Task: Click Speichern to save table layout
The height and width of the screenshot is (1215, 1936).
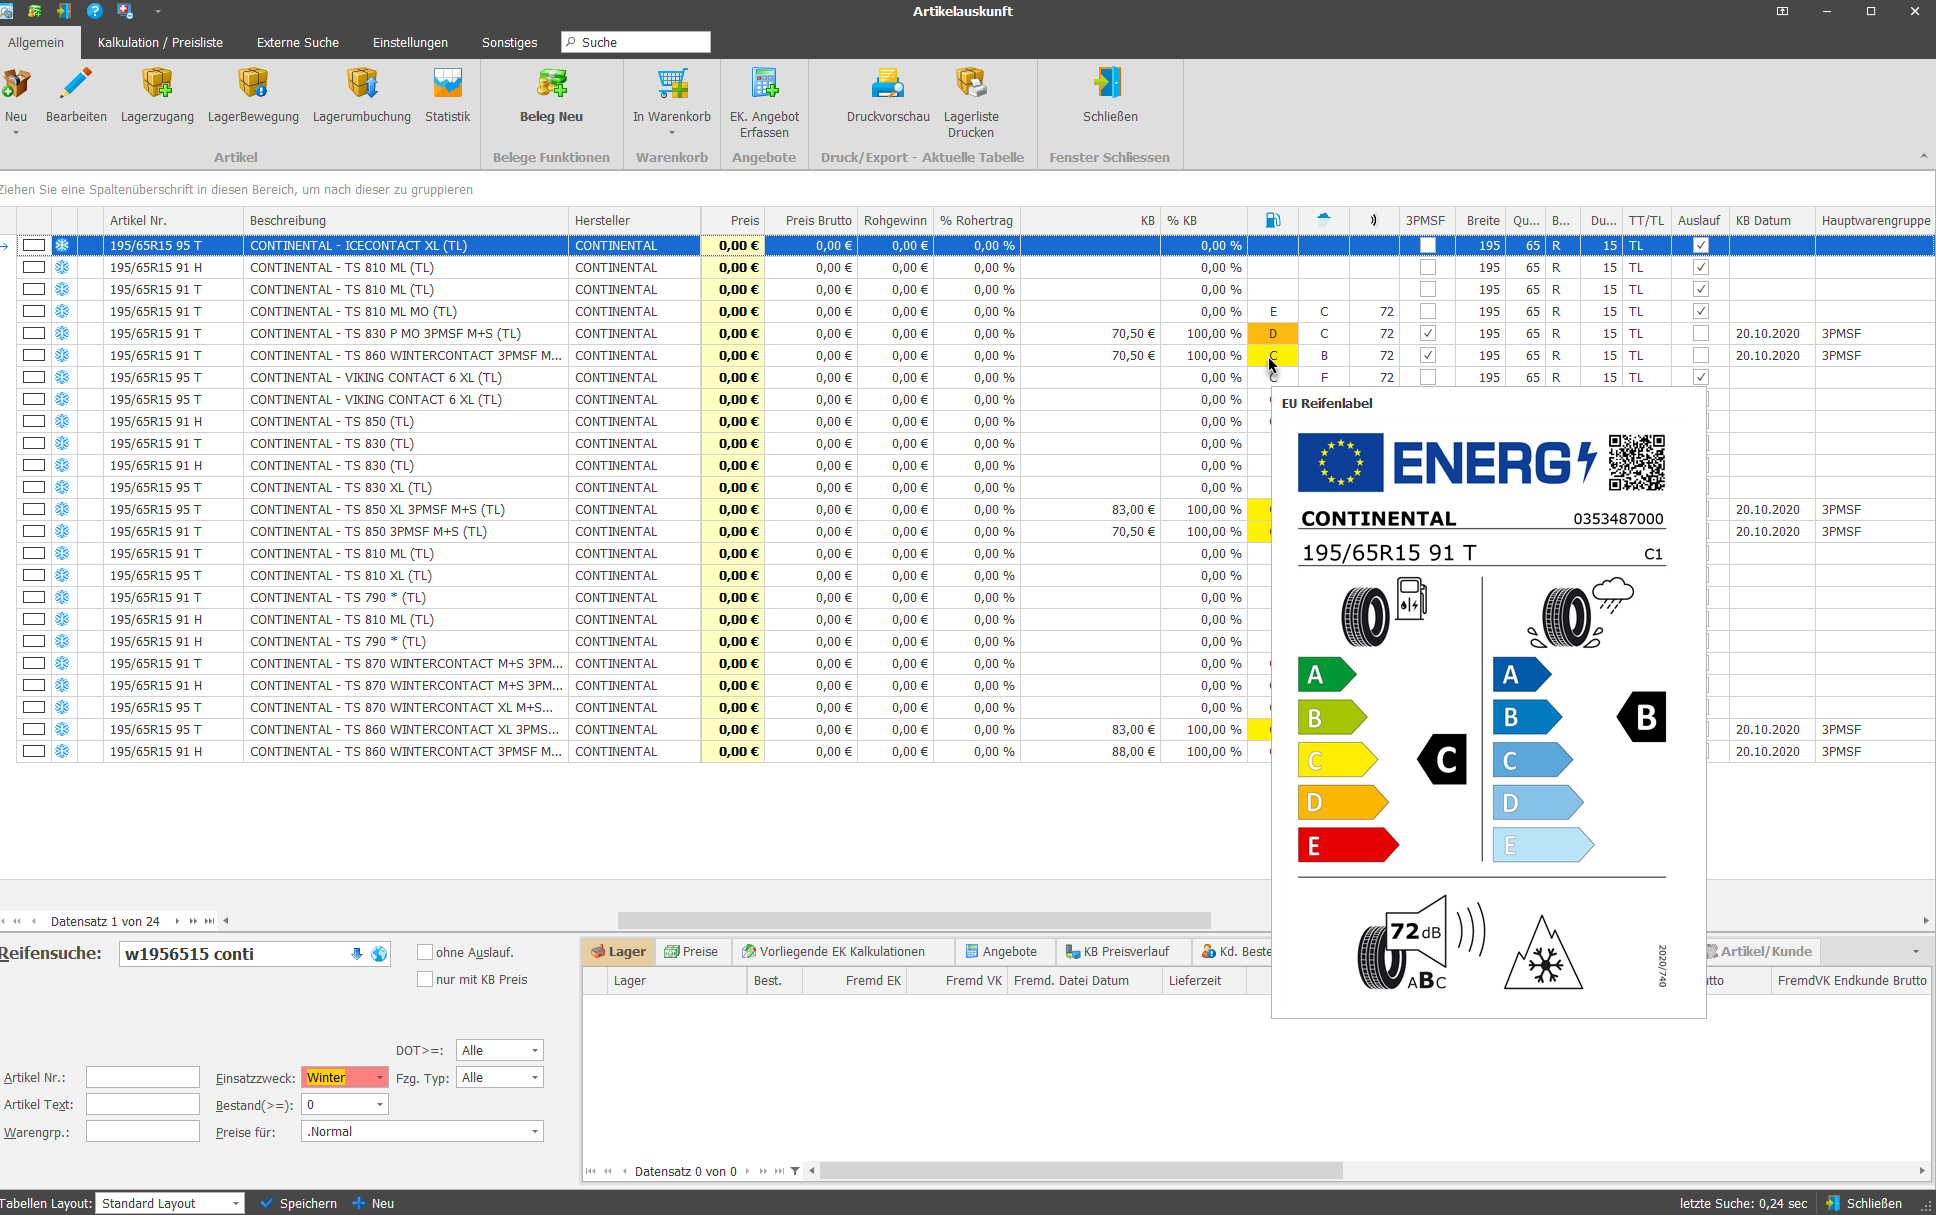Action: (x=299, y=1203)
